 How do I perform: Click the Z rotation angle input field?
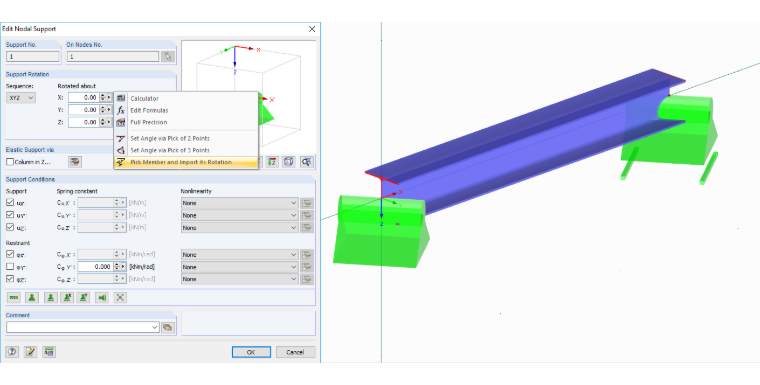[x=83, y=122]
